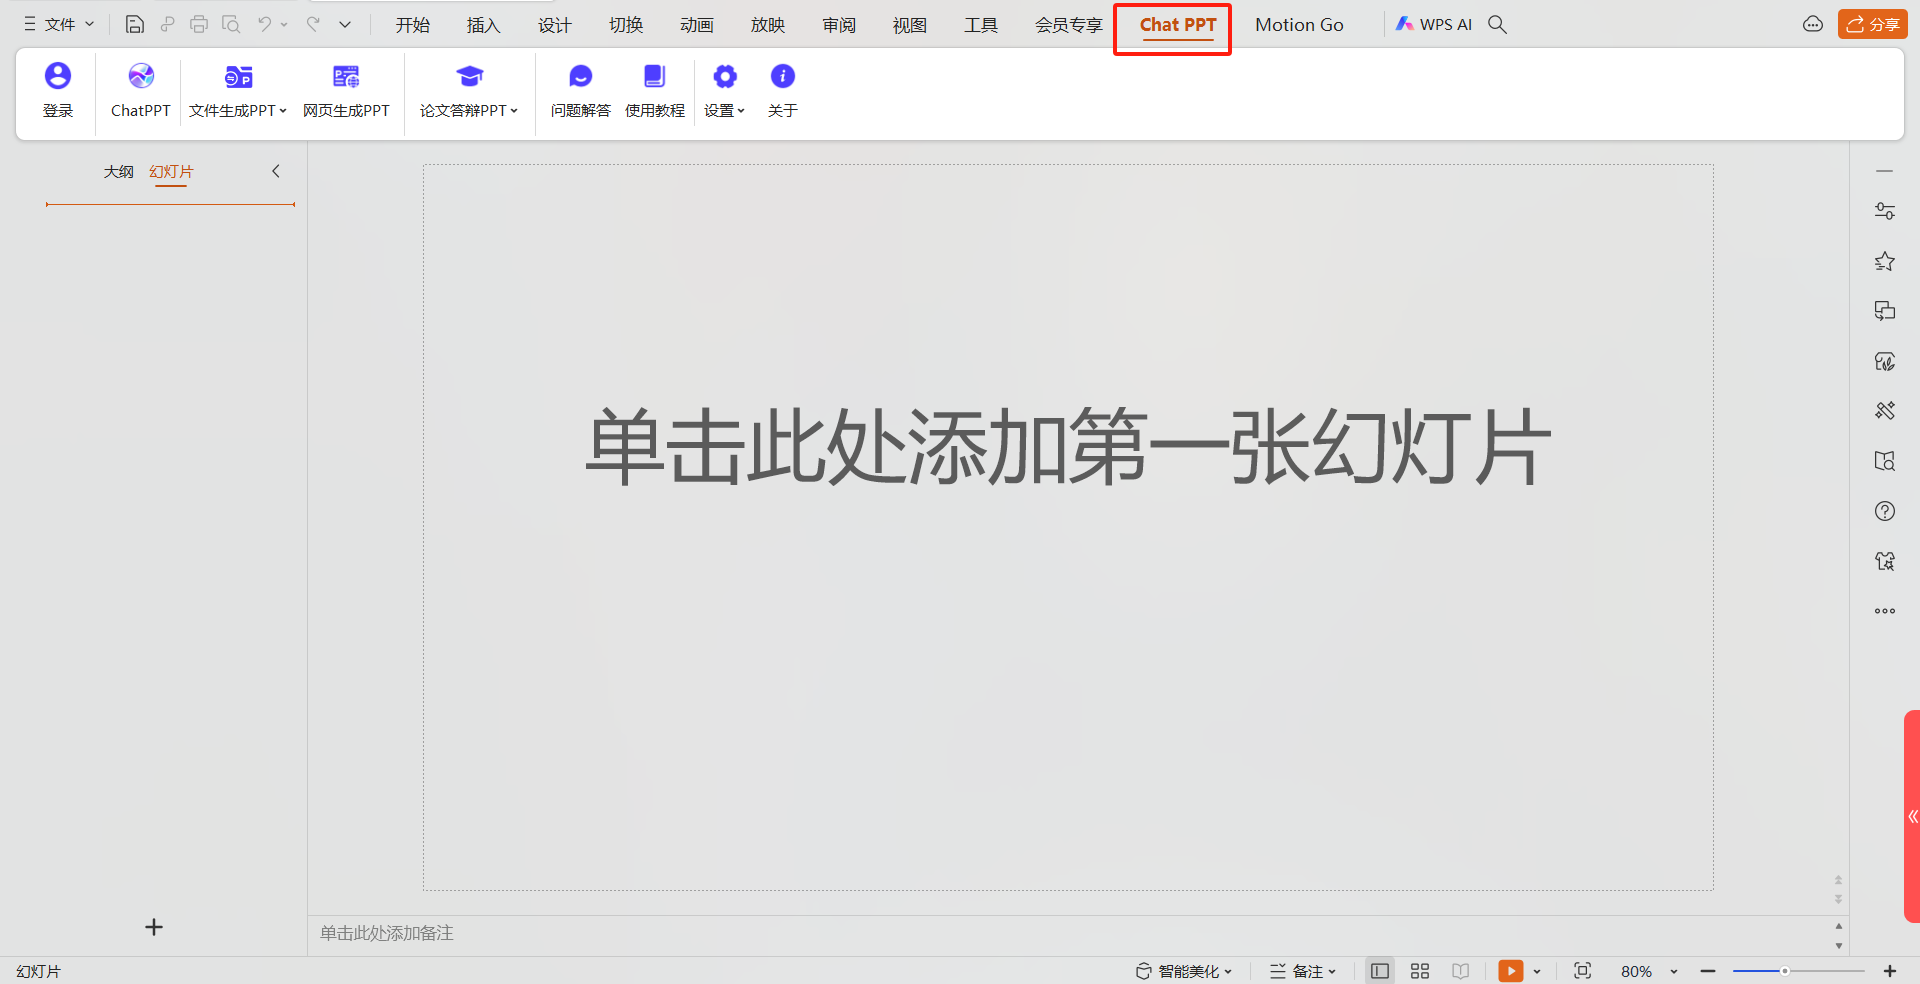Click the 设置 gear icon

725,76
